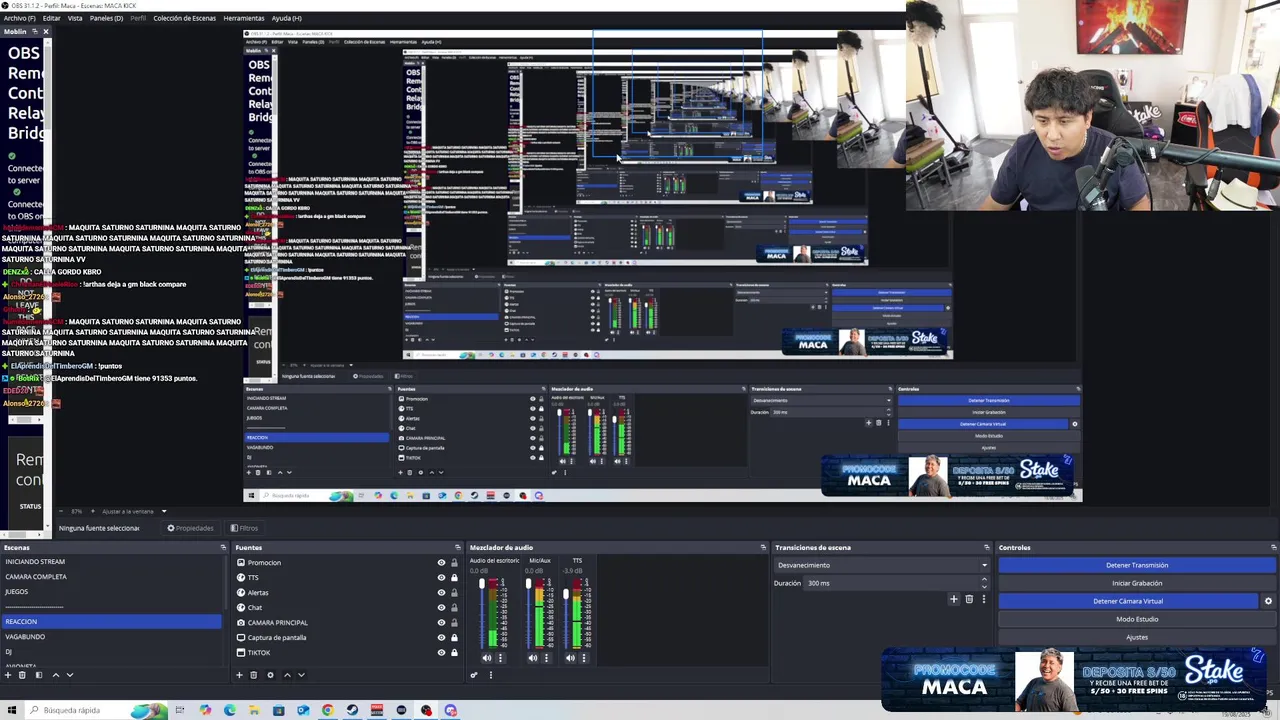Hide the TTS source eye icon
This screenshot has width=1280, height=720.
point(441,578)
